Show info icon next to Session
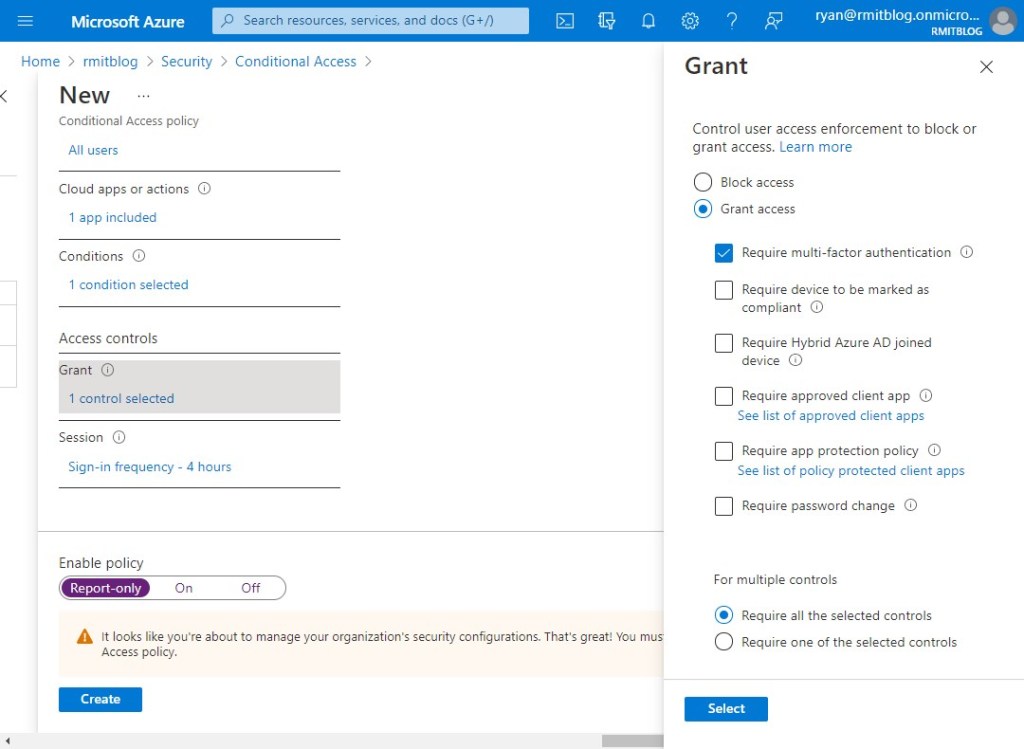The image size is (1024, 749). [119, 438]
